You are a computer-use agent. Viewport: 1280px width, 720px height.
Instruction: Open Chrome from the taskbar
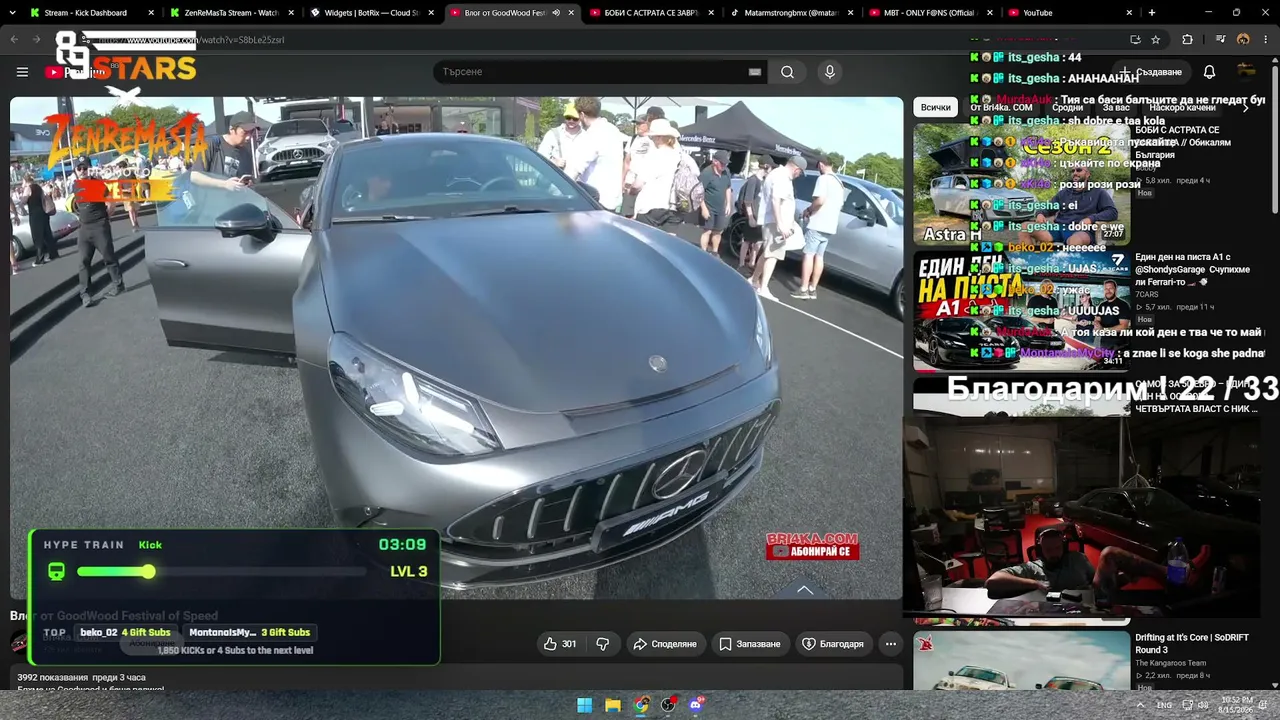641,705
